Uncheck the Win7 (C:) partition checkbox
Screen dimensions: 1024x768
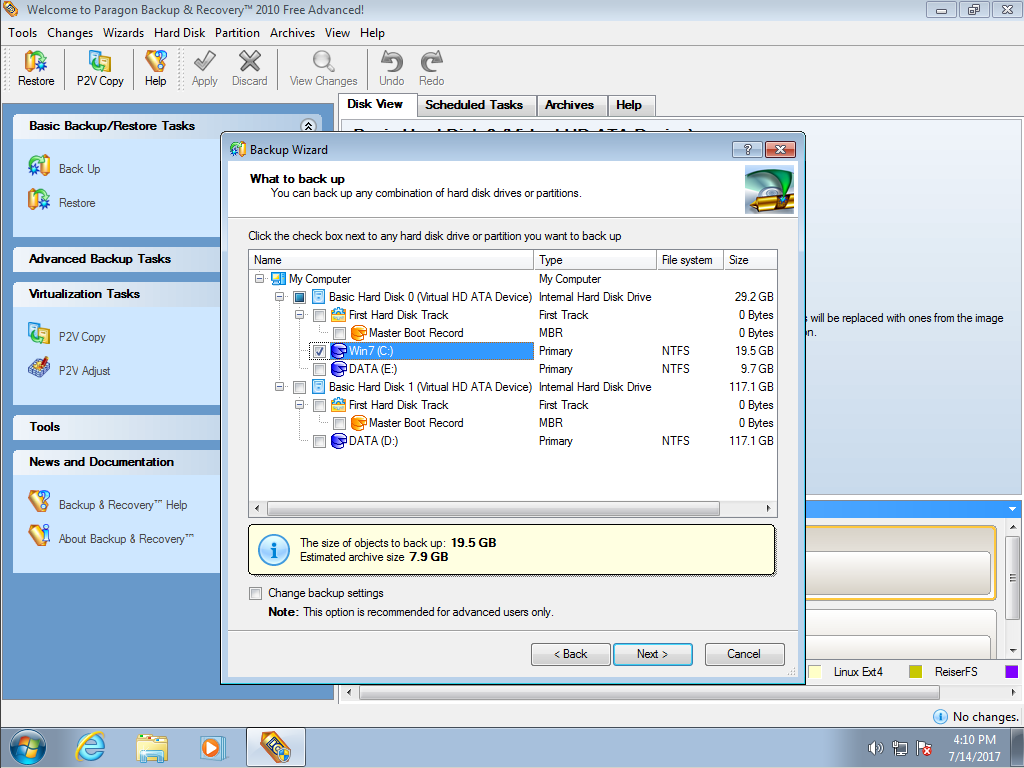coord(319,351)
